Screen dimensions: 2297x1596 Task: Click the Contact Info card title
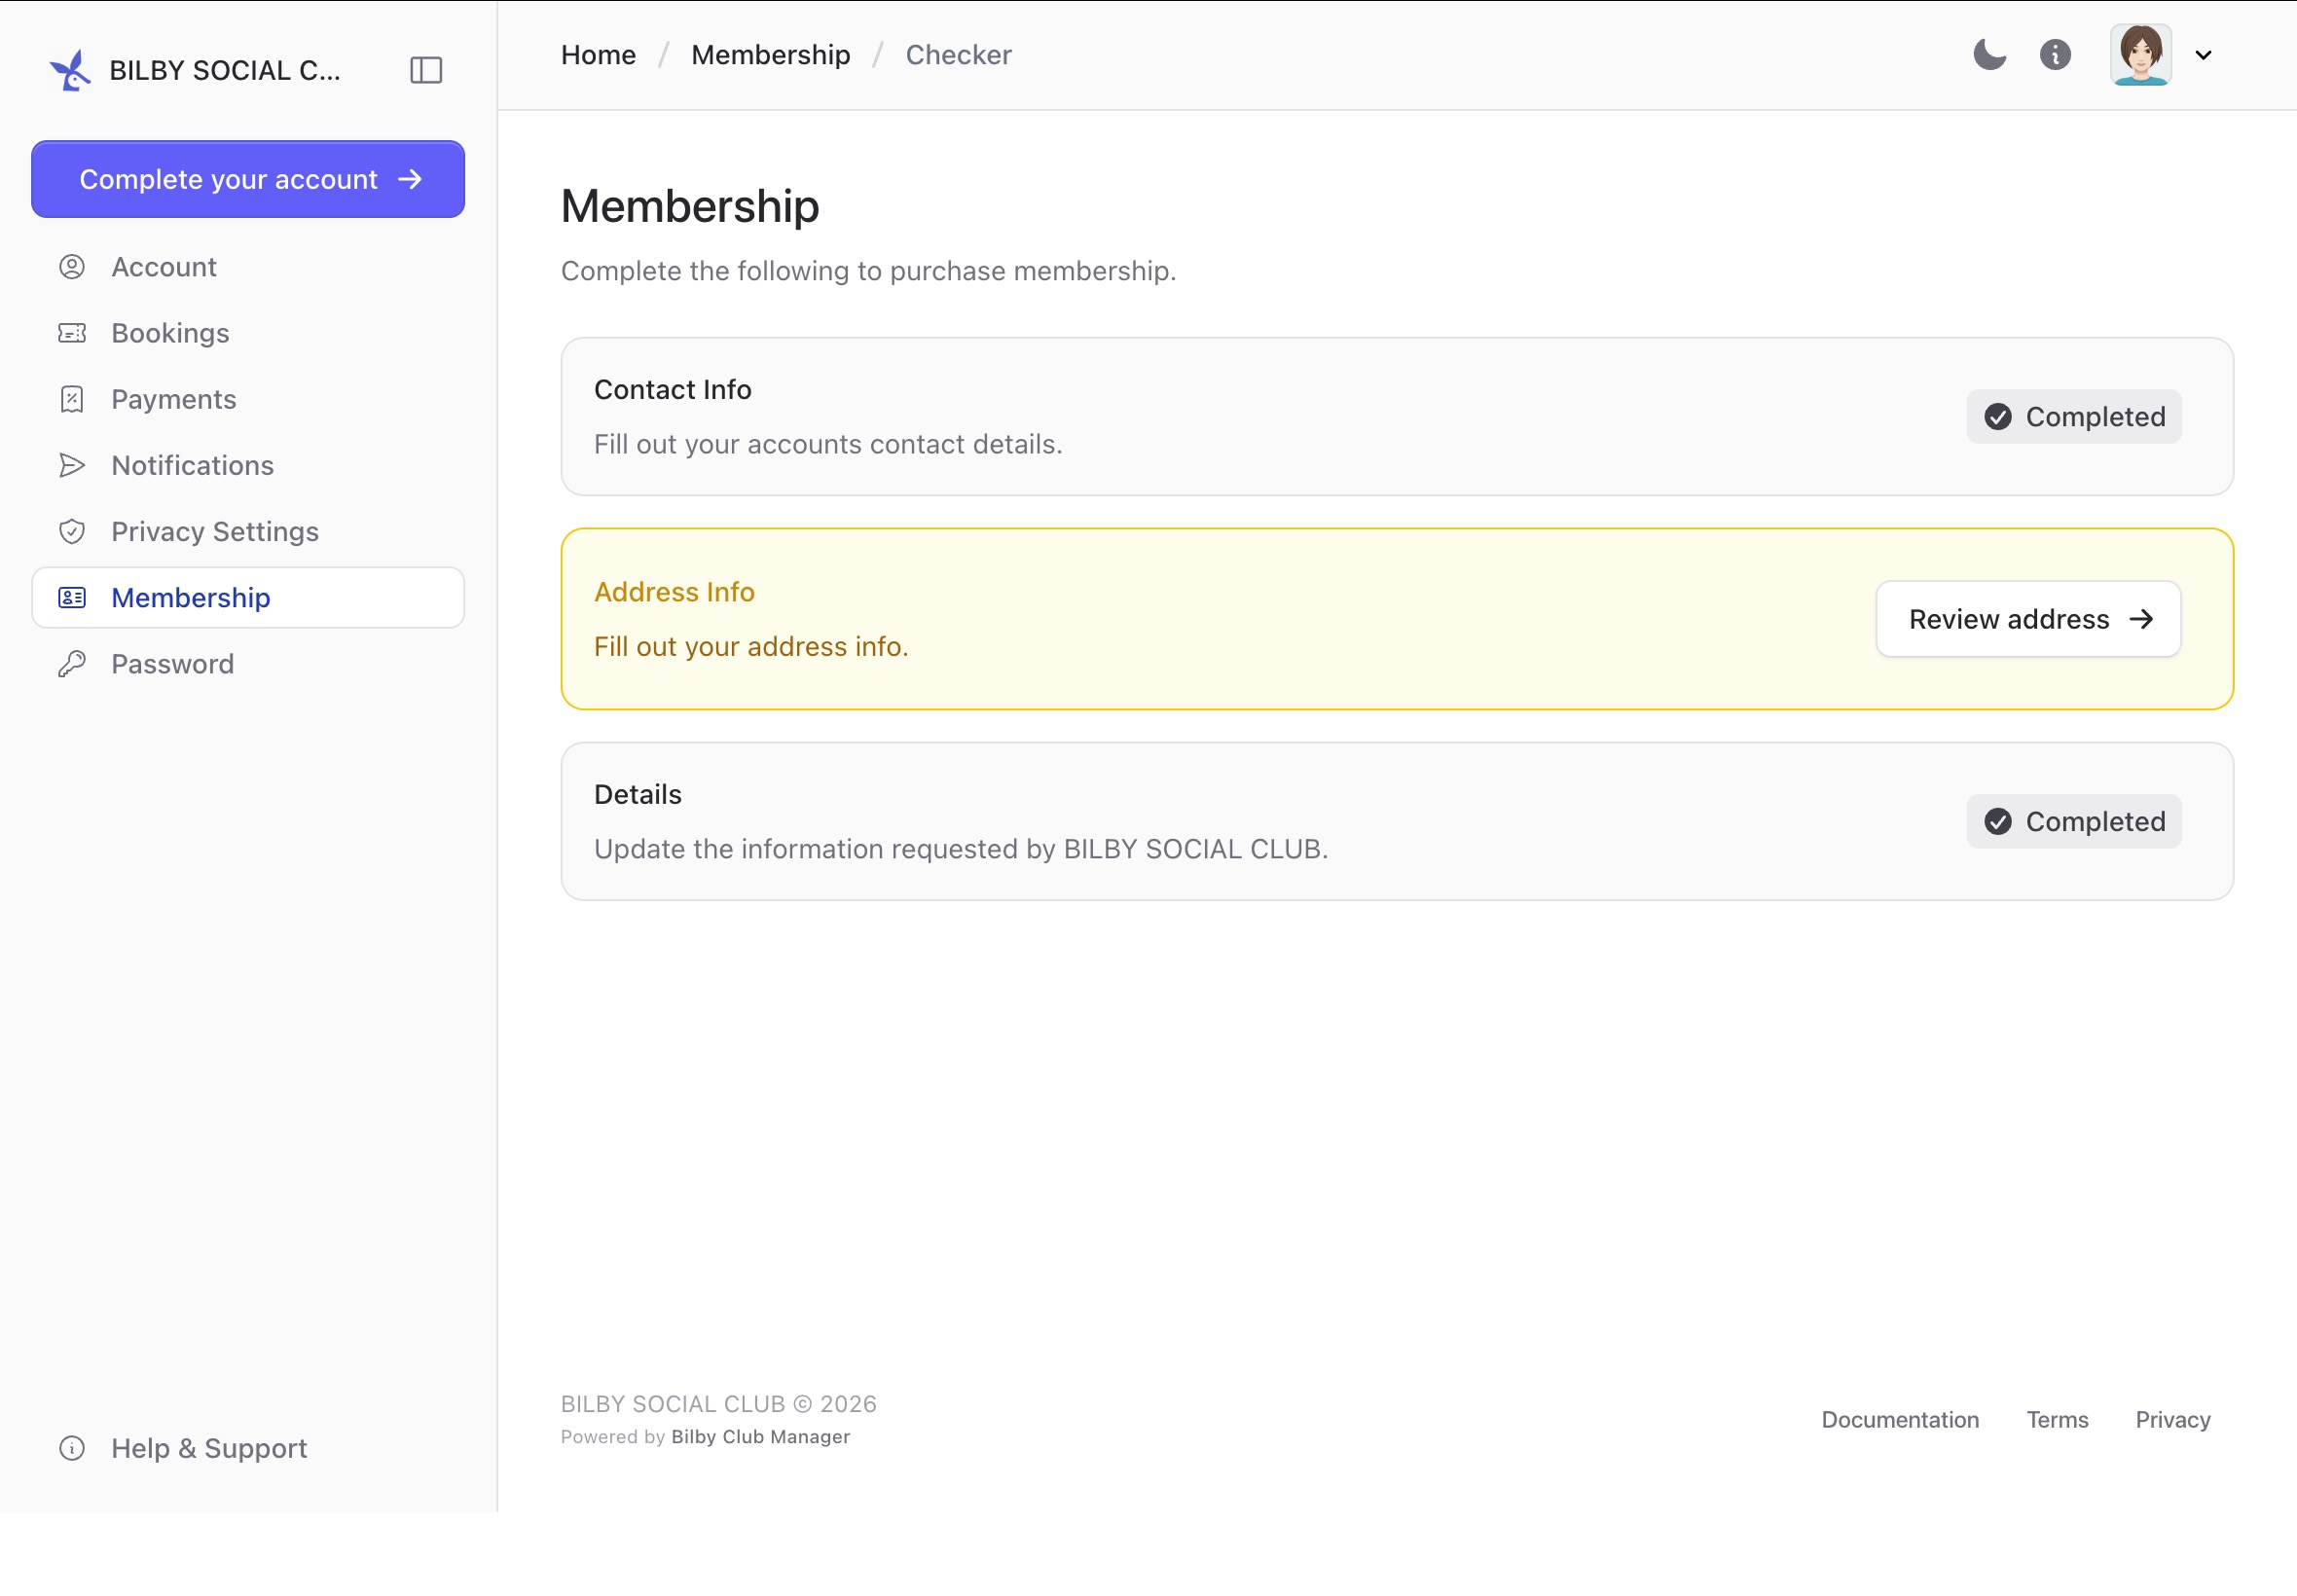coord(672,389)
